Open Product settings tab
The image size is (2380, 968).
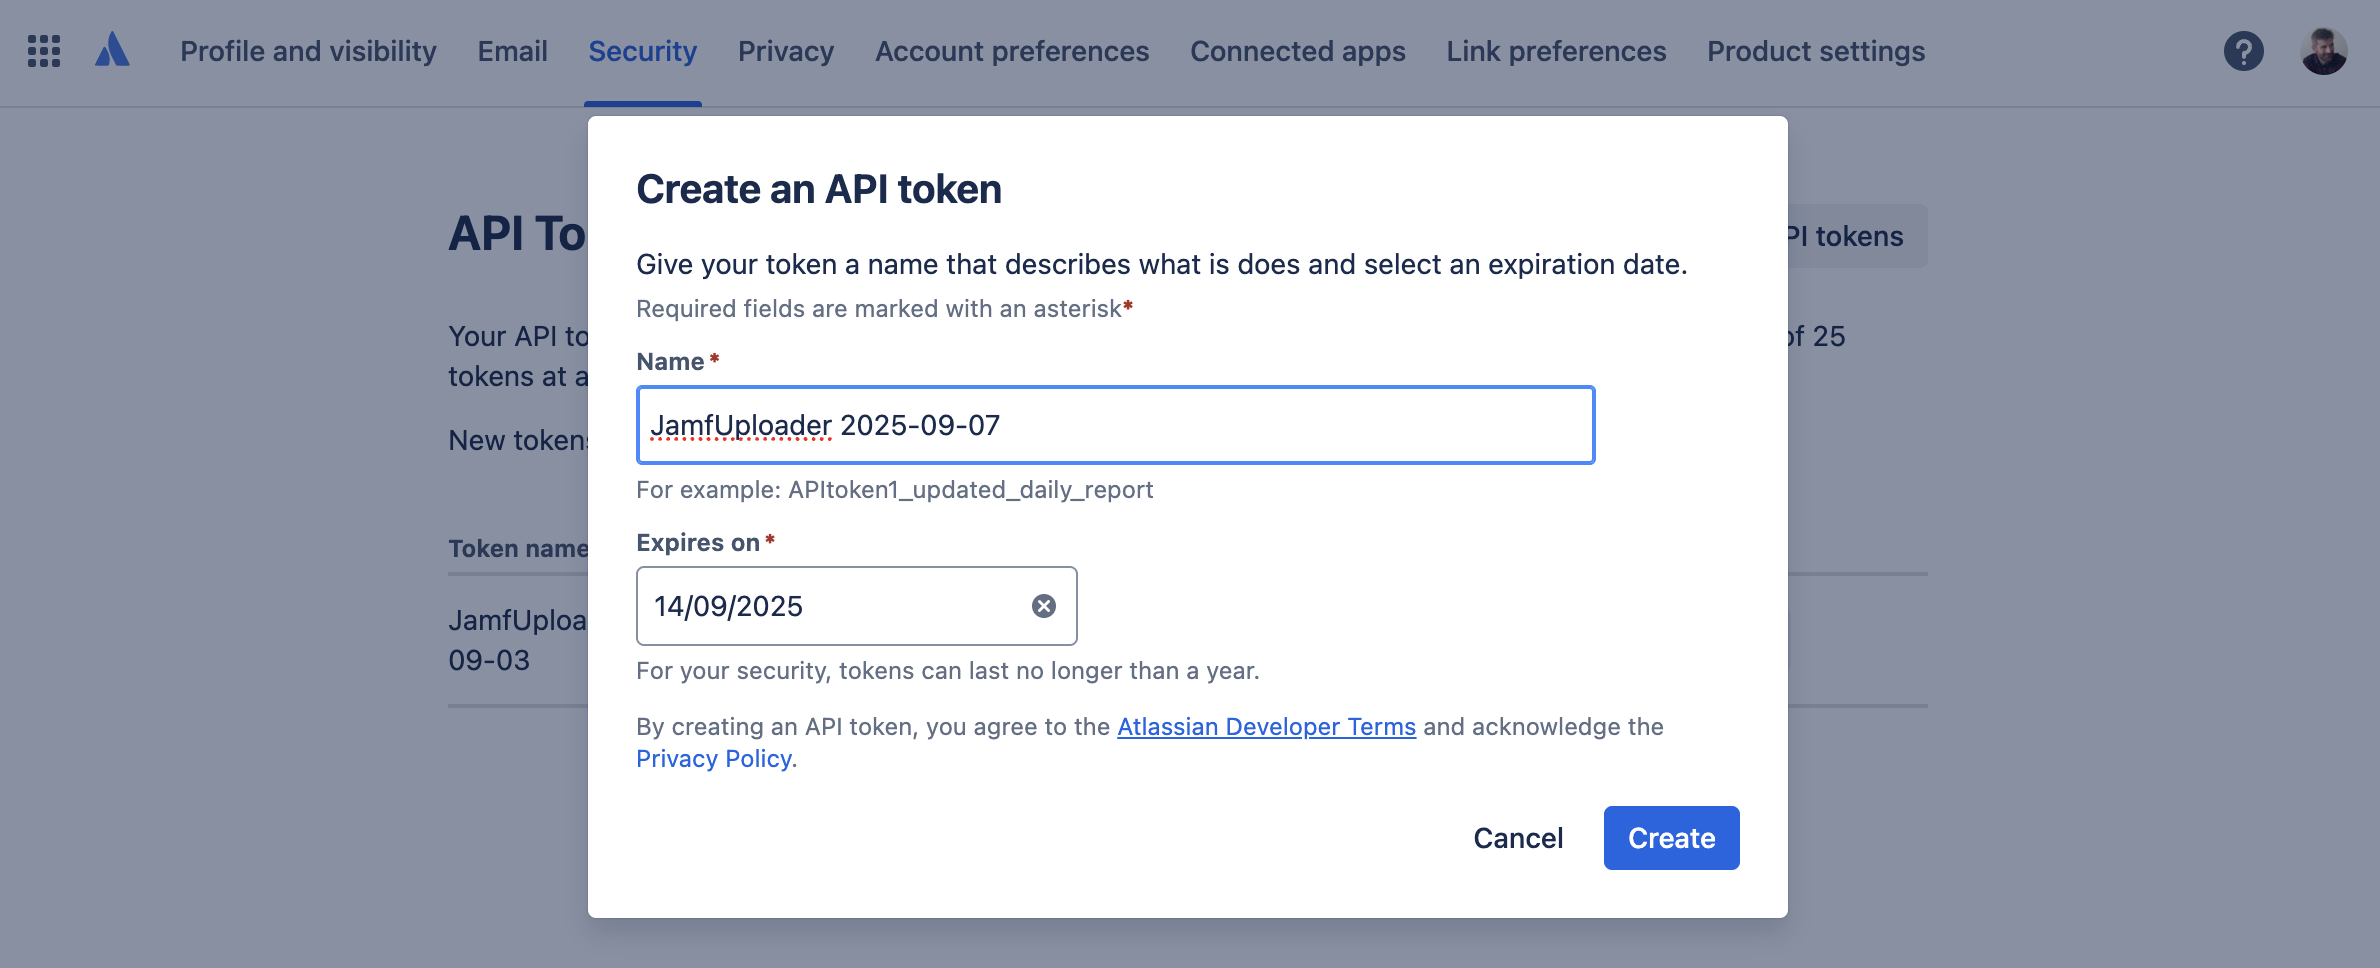coord(1816,51)
